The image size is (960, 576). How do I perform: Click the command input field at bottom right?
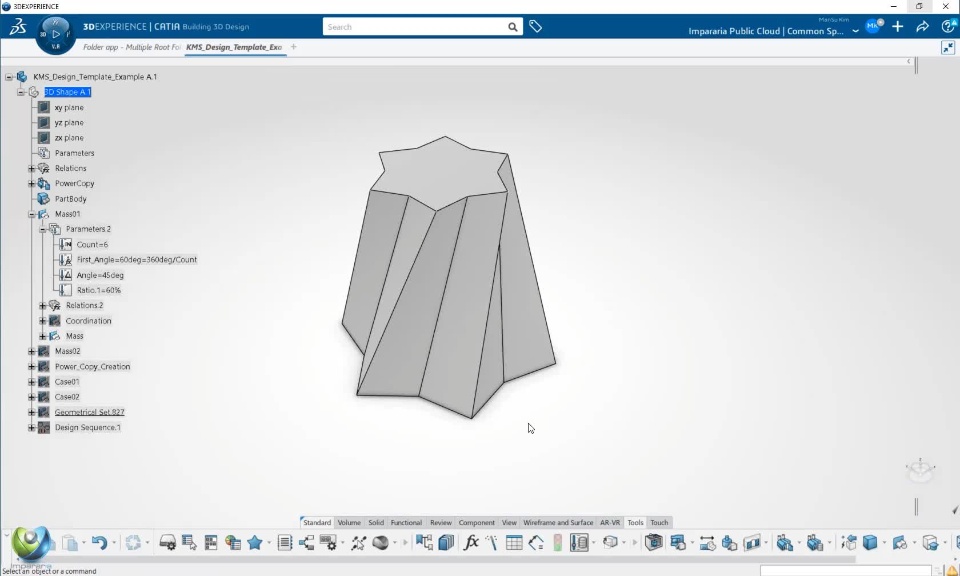pos(846,570)
